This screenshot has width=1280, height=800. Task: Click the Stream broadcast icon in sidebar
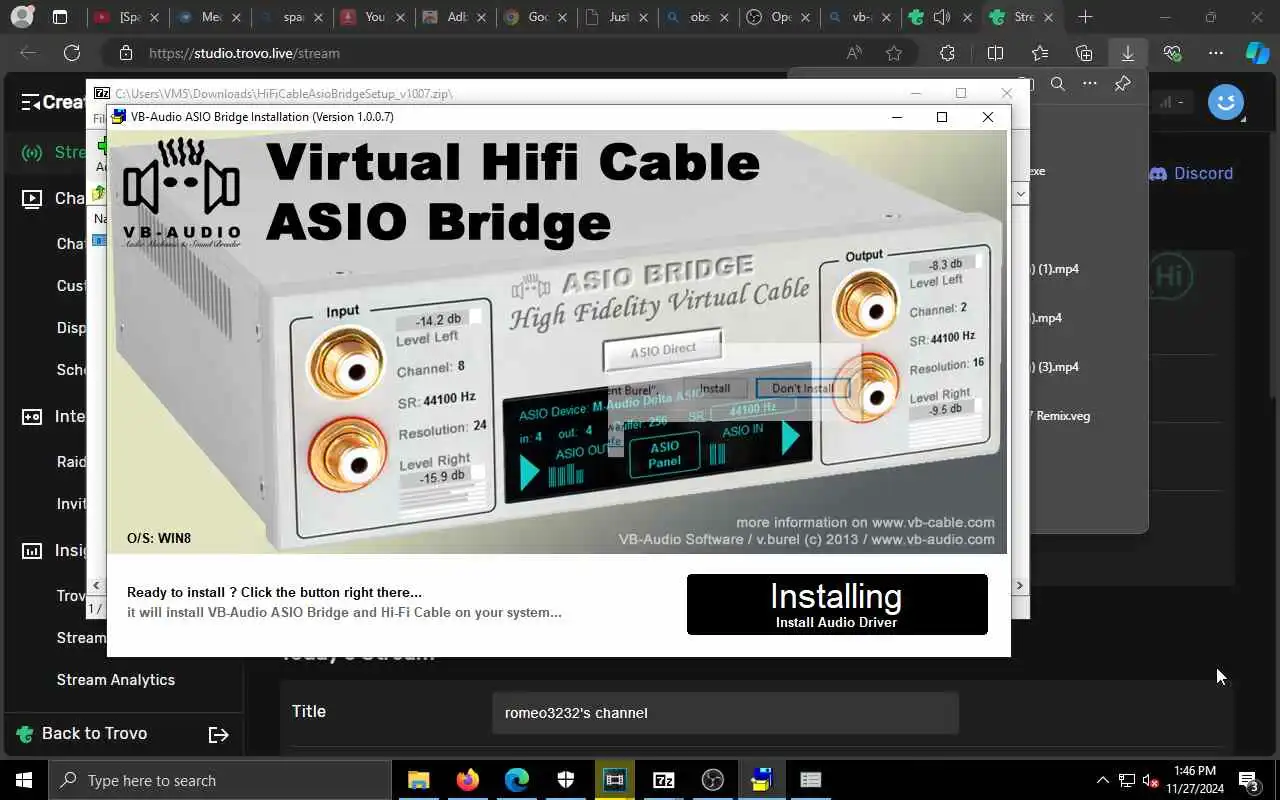32,153
